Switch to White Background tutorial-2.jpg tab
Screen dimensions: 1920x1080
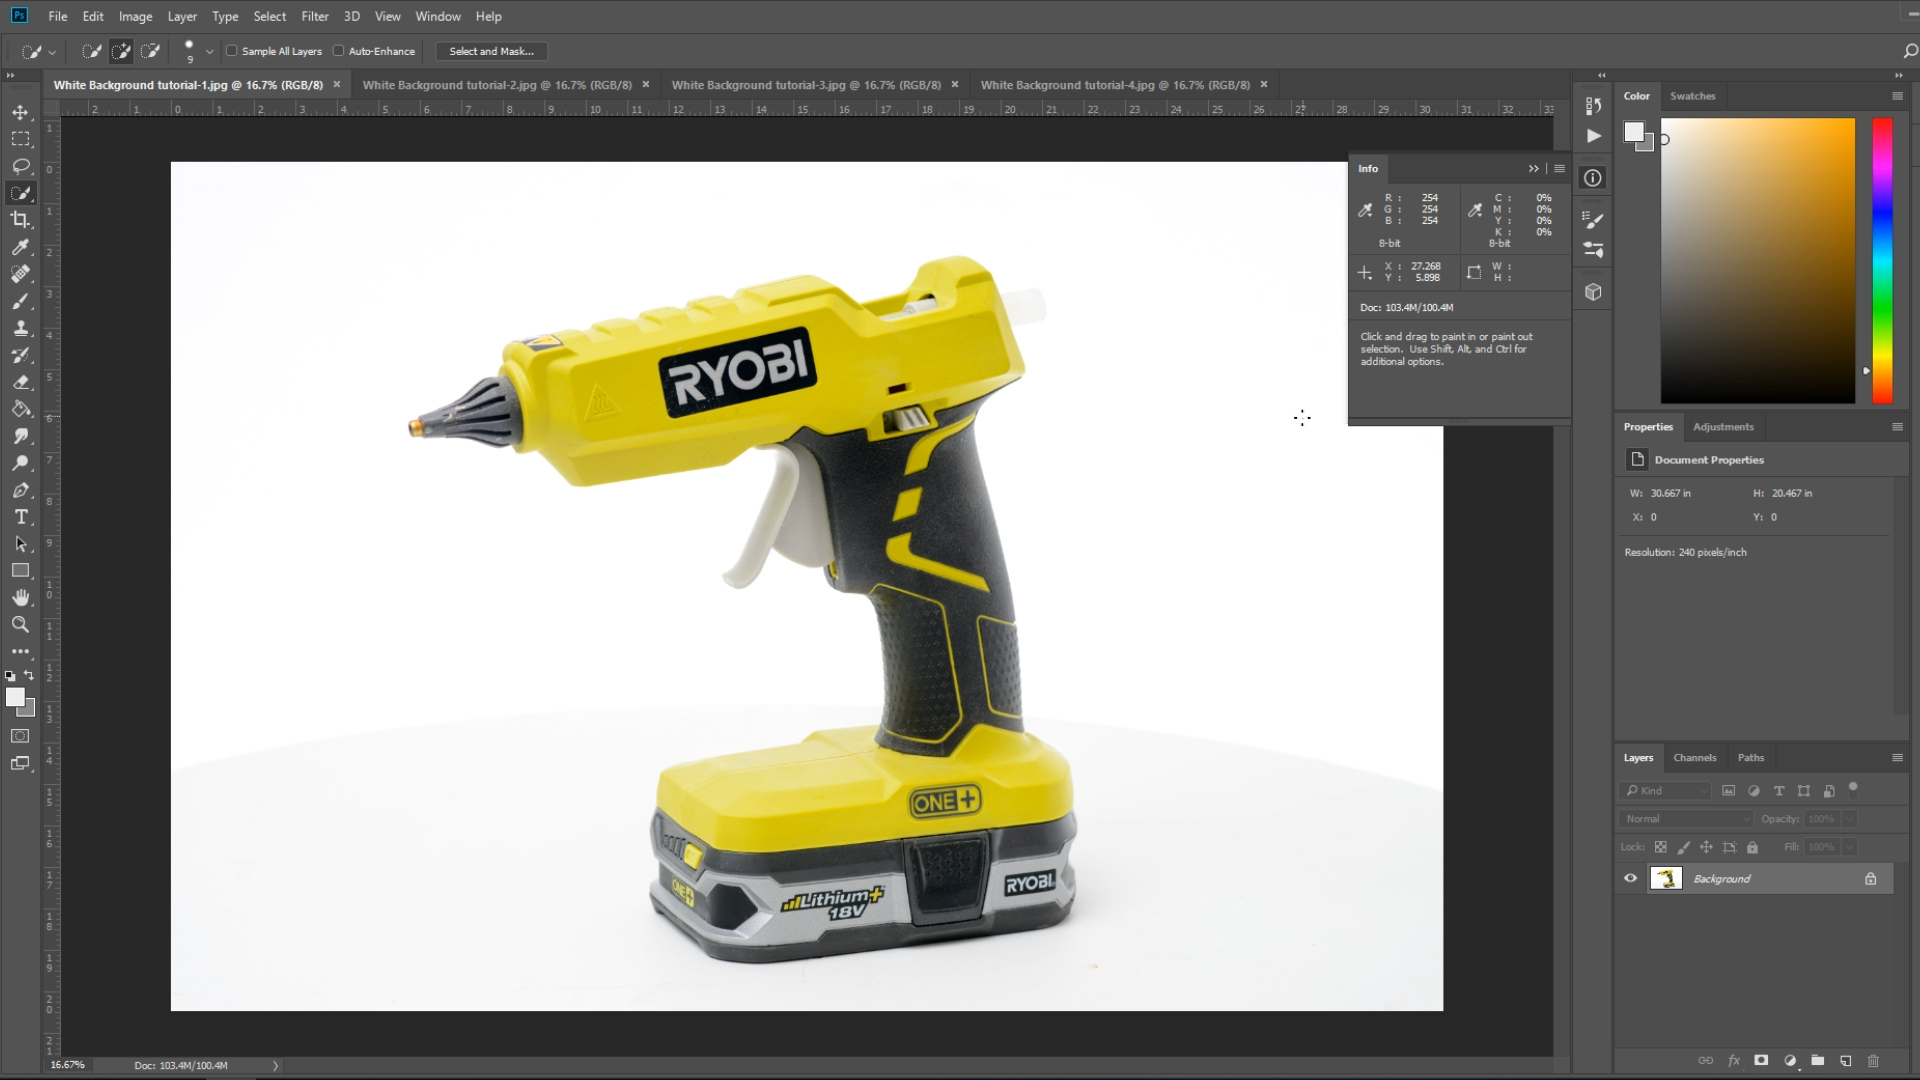coord(497,85)
